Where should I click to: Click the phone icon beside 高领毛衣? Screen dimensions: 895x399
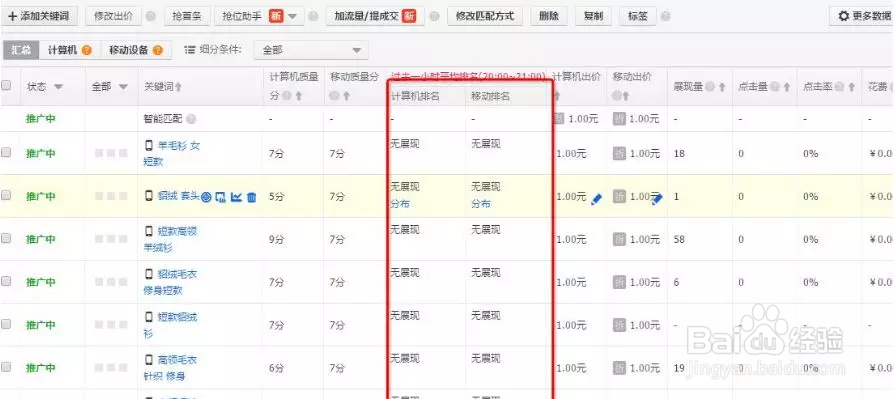tap(149, 360)
